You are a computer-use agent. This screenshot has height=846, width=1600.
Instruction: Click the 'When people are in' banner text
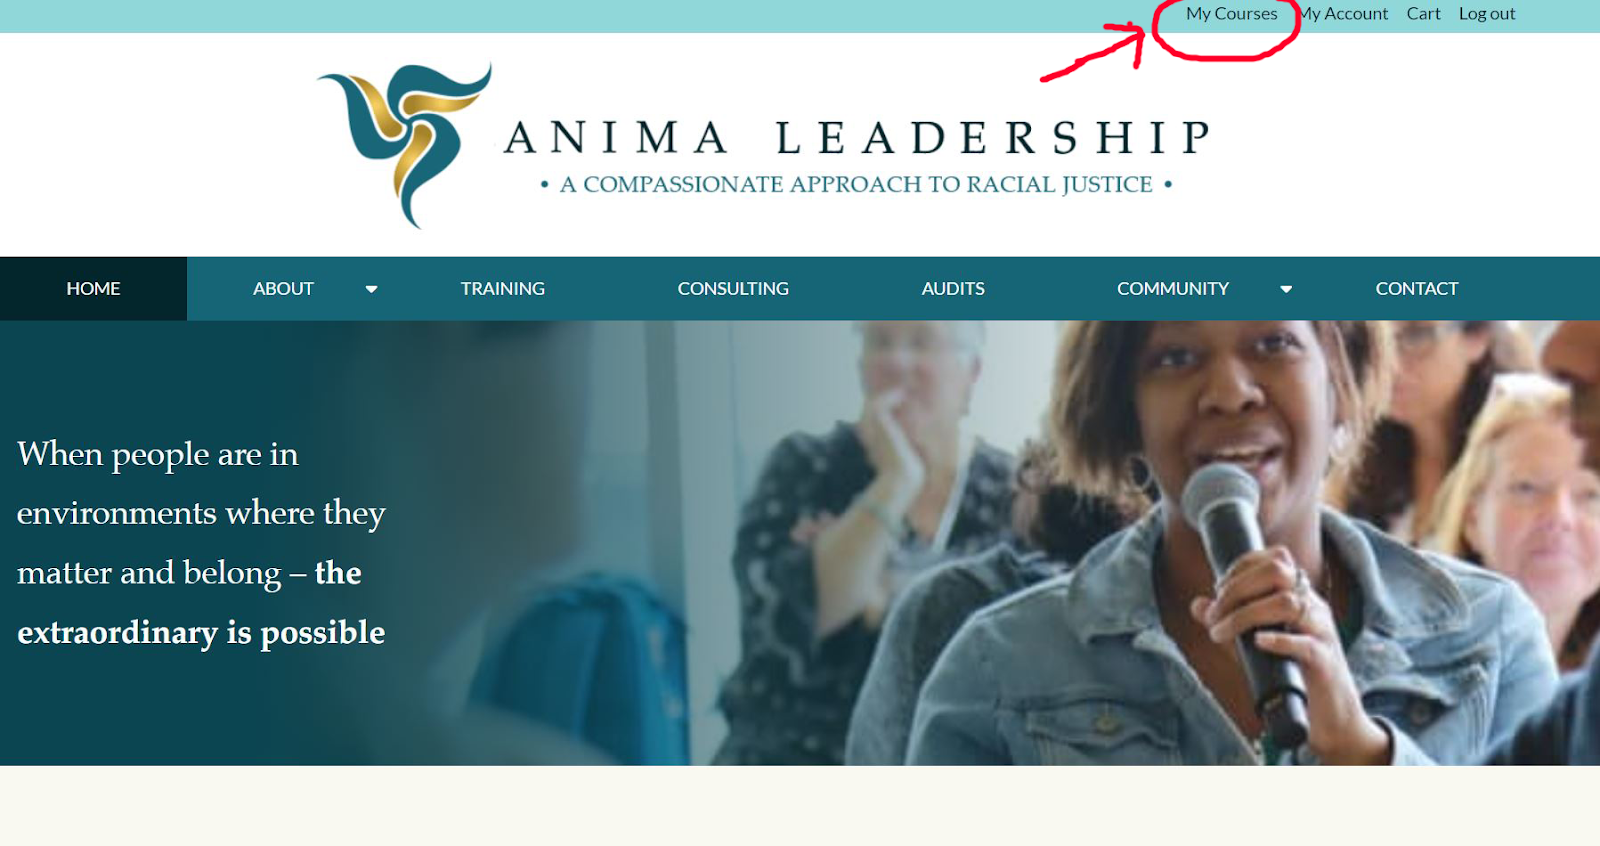158,455
